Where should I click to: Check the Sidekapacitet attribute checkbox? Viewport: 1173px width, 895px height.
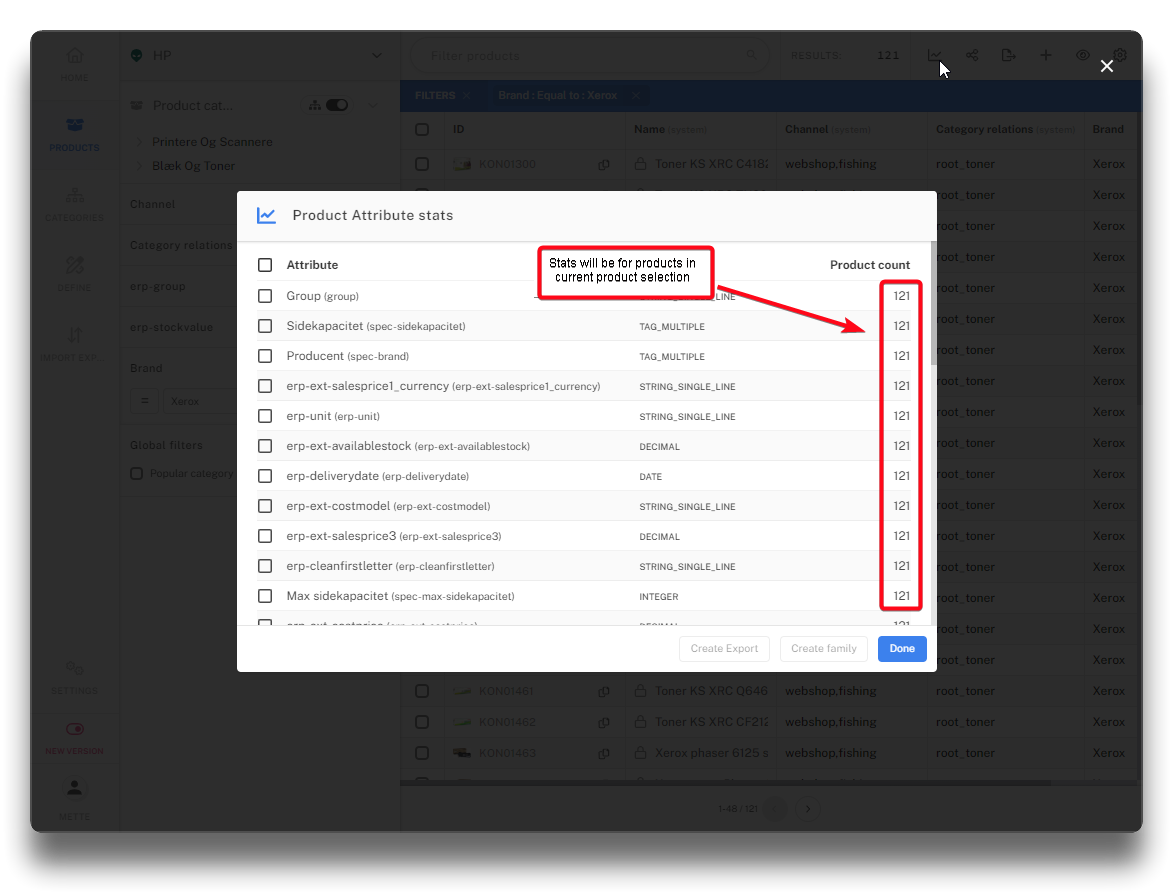click(x=265, y=326)
